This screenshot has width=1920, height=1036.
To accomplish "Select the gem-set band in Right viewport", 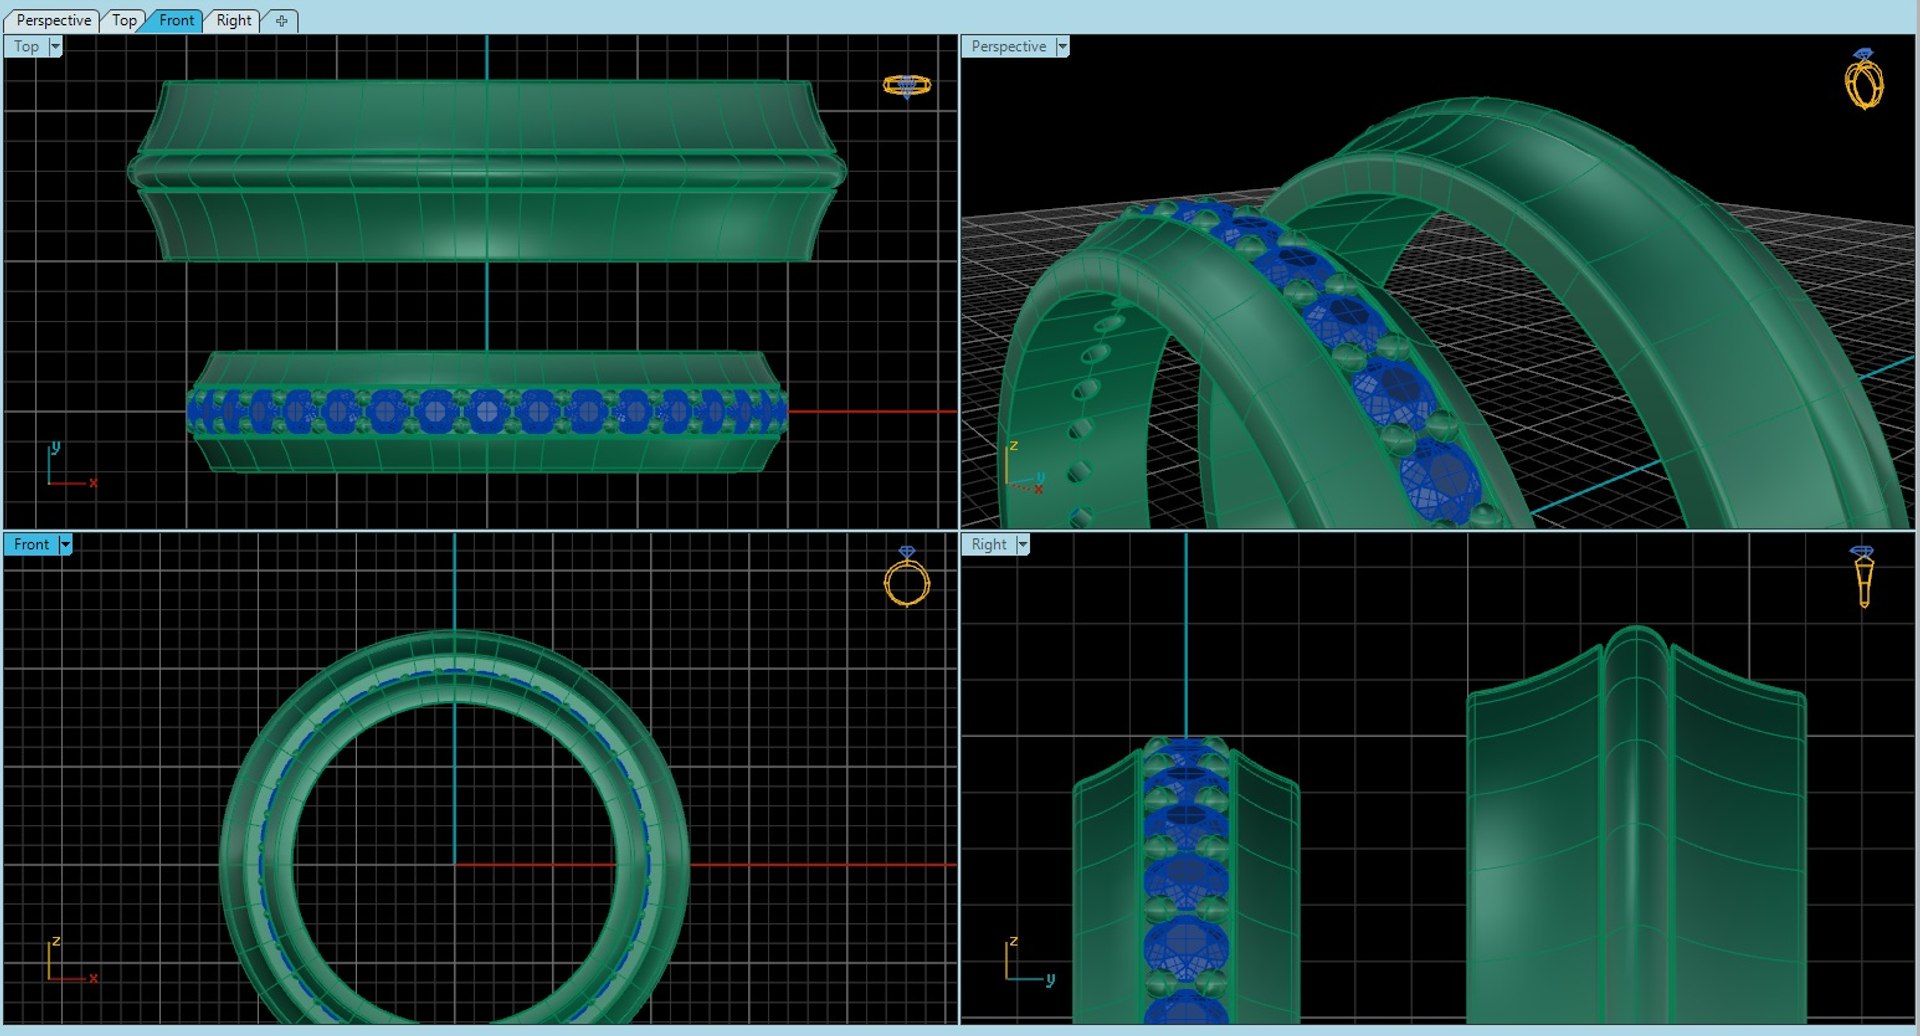I will 1186,880.
